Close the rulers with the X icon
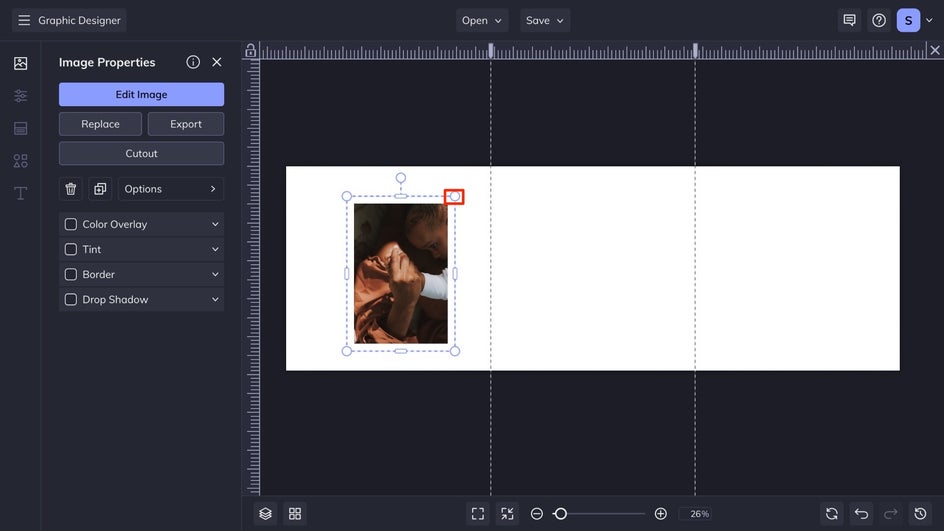944x531 pixels. (x=934, y=51)
